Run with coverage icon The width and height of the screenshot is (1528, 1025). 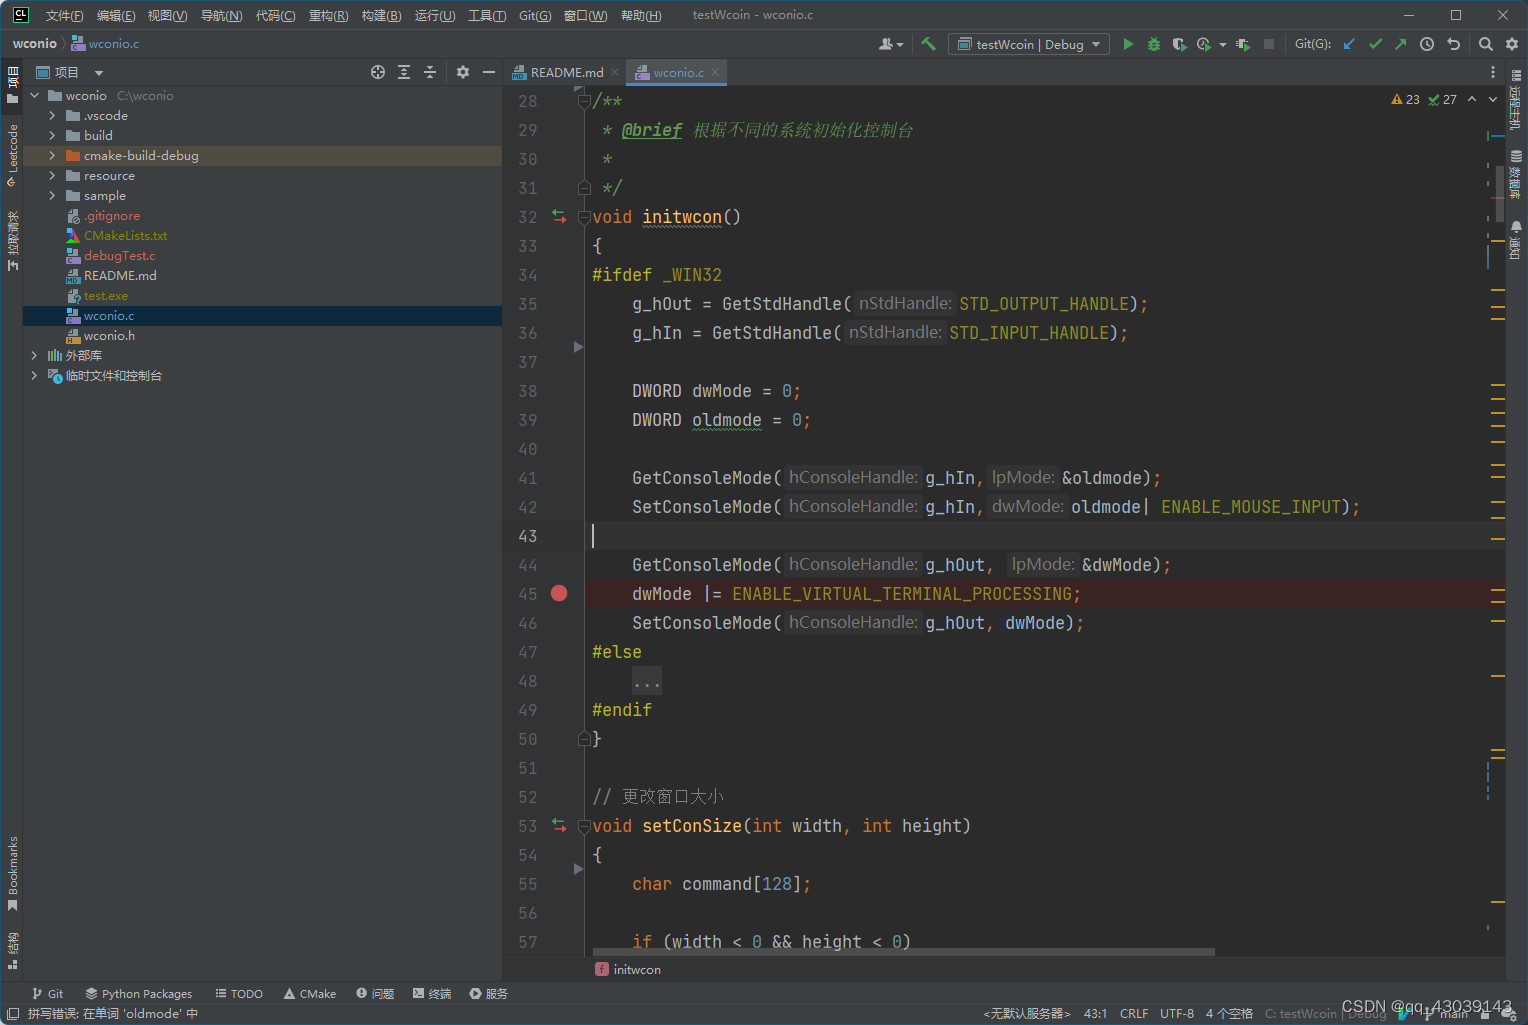click(x=1179, y=44)
